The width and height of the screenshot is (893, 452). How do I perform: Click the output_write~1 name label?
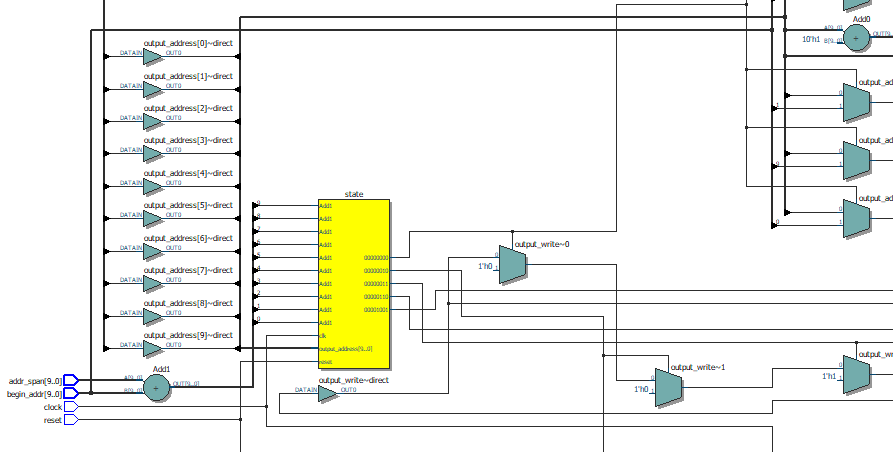pyautogui.click(x=698, y=367)
